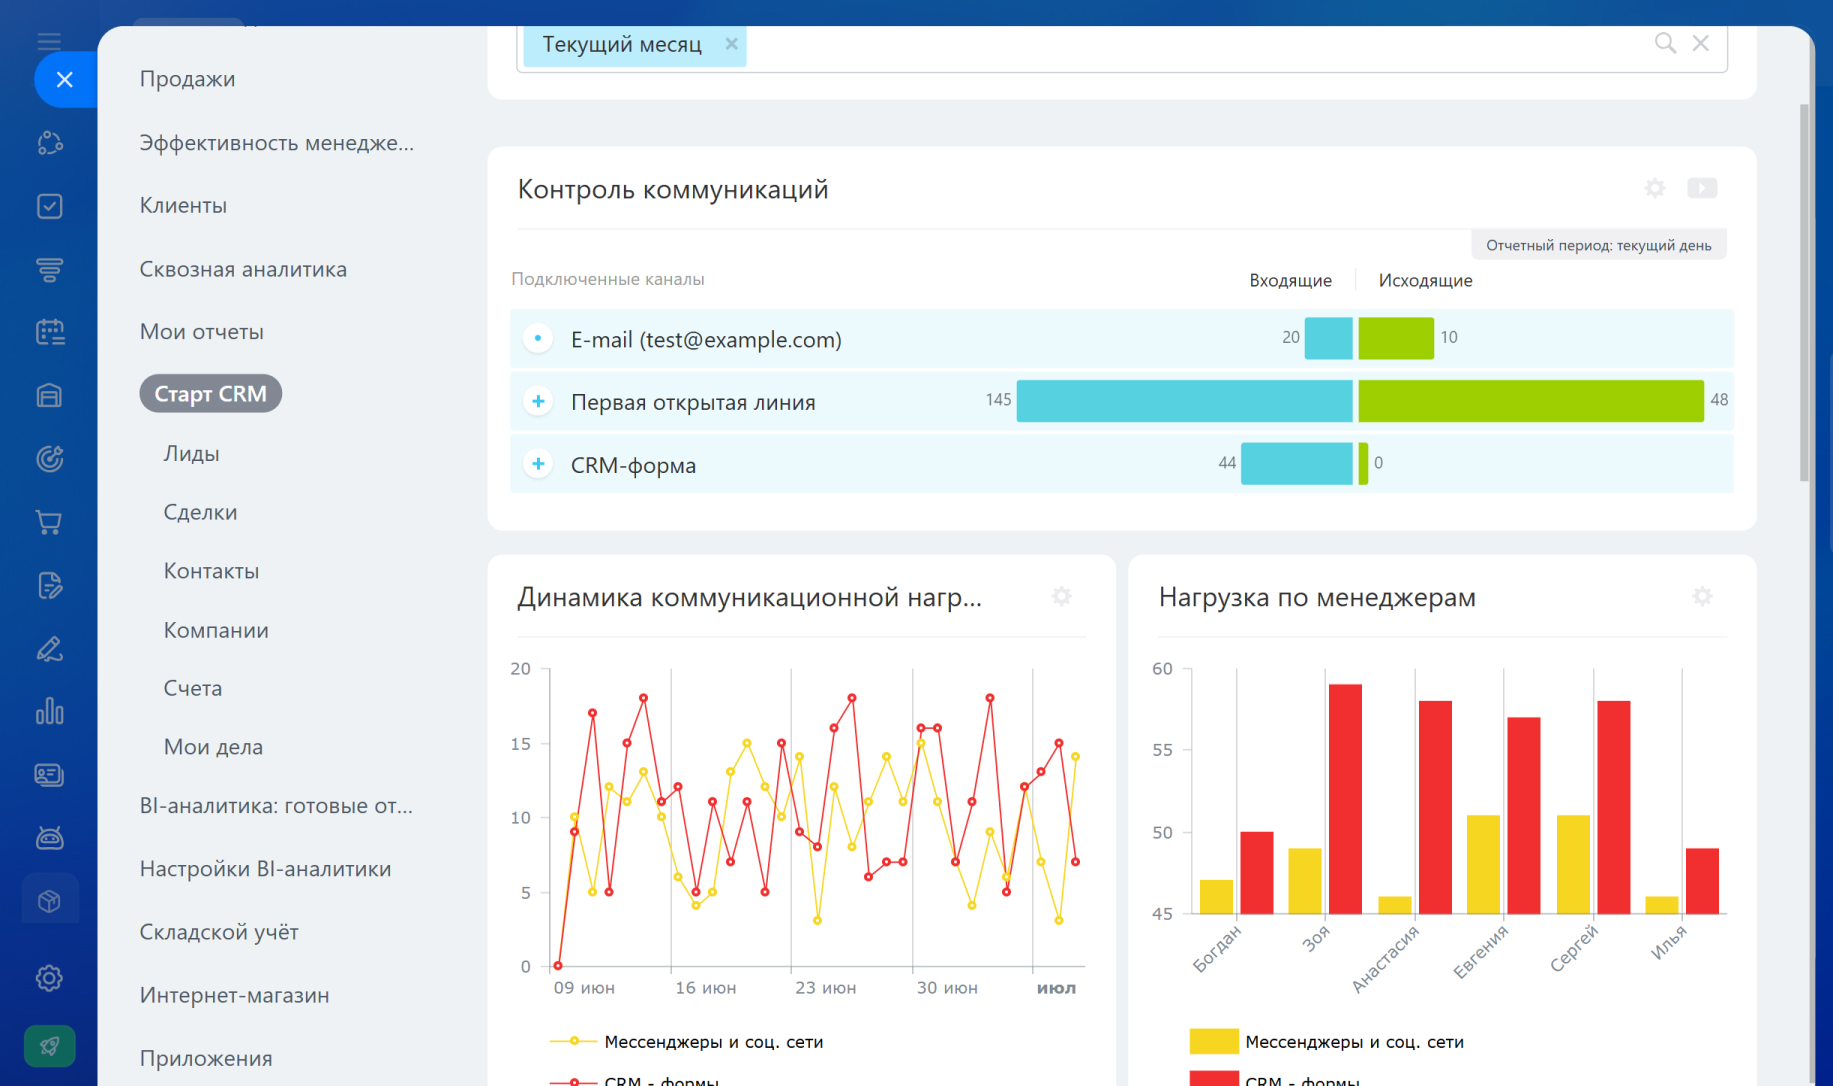The height and width of the screenshot is (1086, 1833).
Task: Clear the filter with the X icon
Action: tap(1701, 43)
